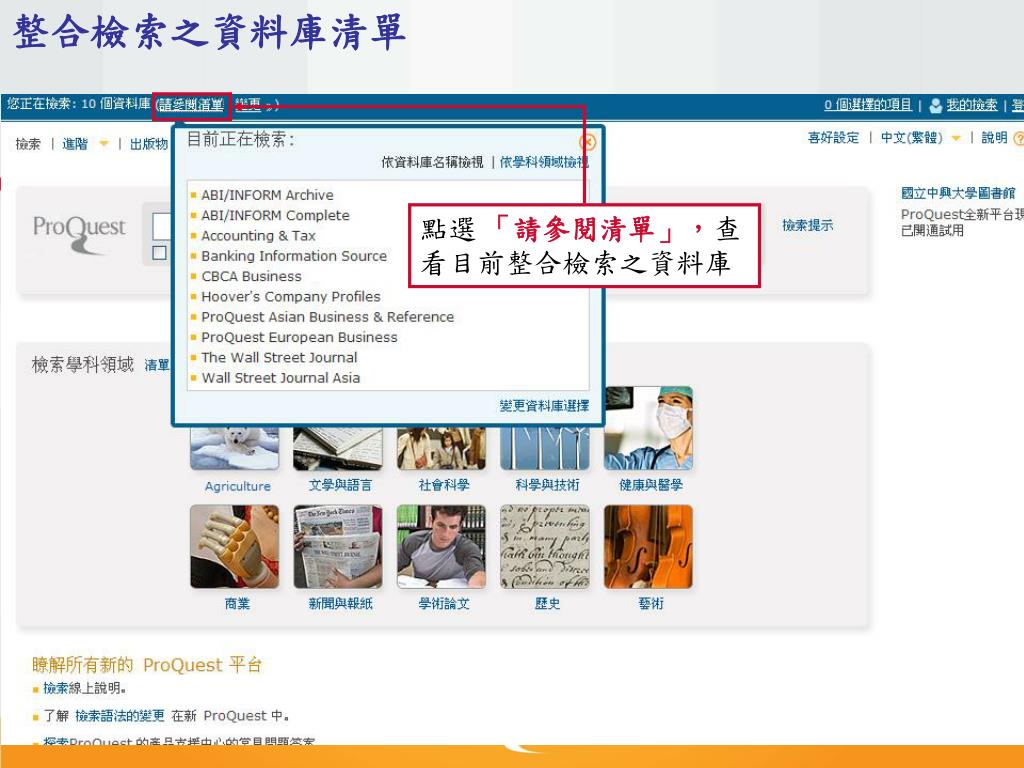Open 0 個選擇的項目 link

[867, 104]
